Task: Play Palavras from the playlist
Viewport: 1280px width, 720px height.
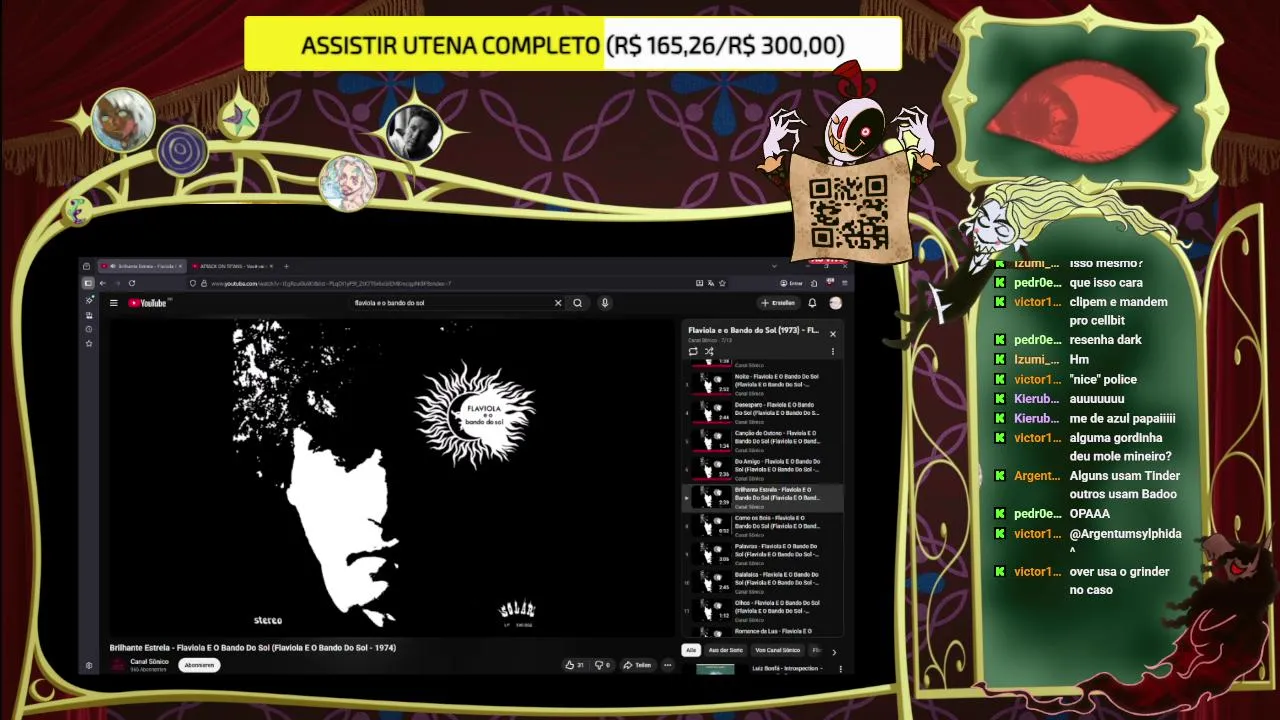Action: (763, 552)
